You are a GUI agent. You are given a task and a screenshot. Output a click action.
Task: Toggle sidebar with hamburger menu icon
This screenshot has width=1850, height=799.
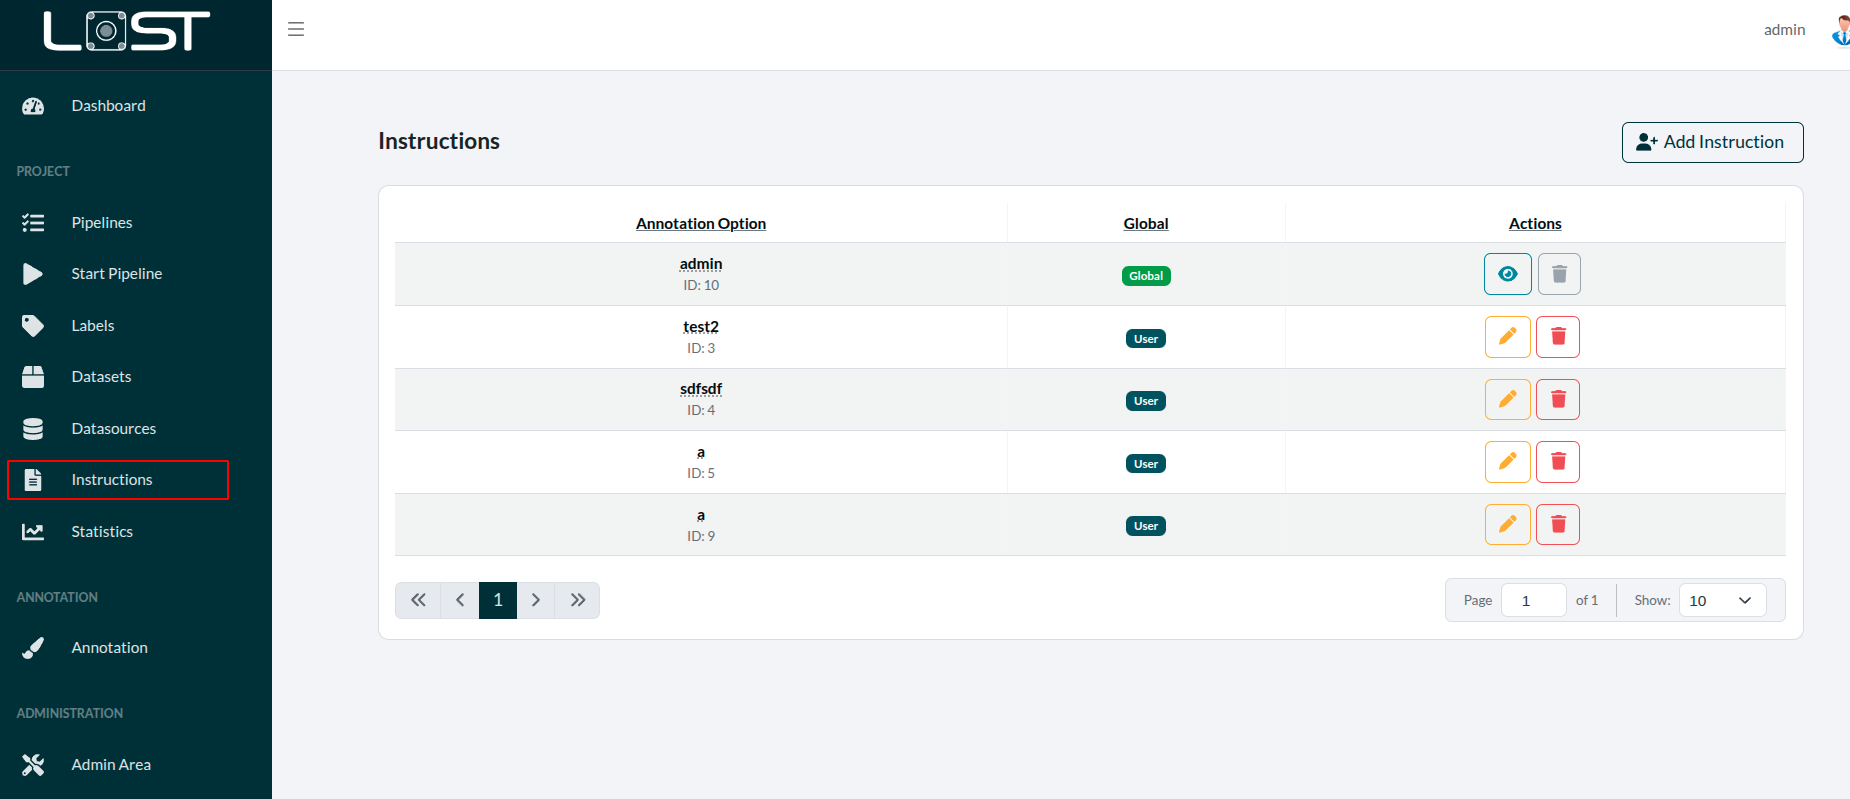coord(296,30)
